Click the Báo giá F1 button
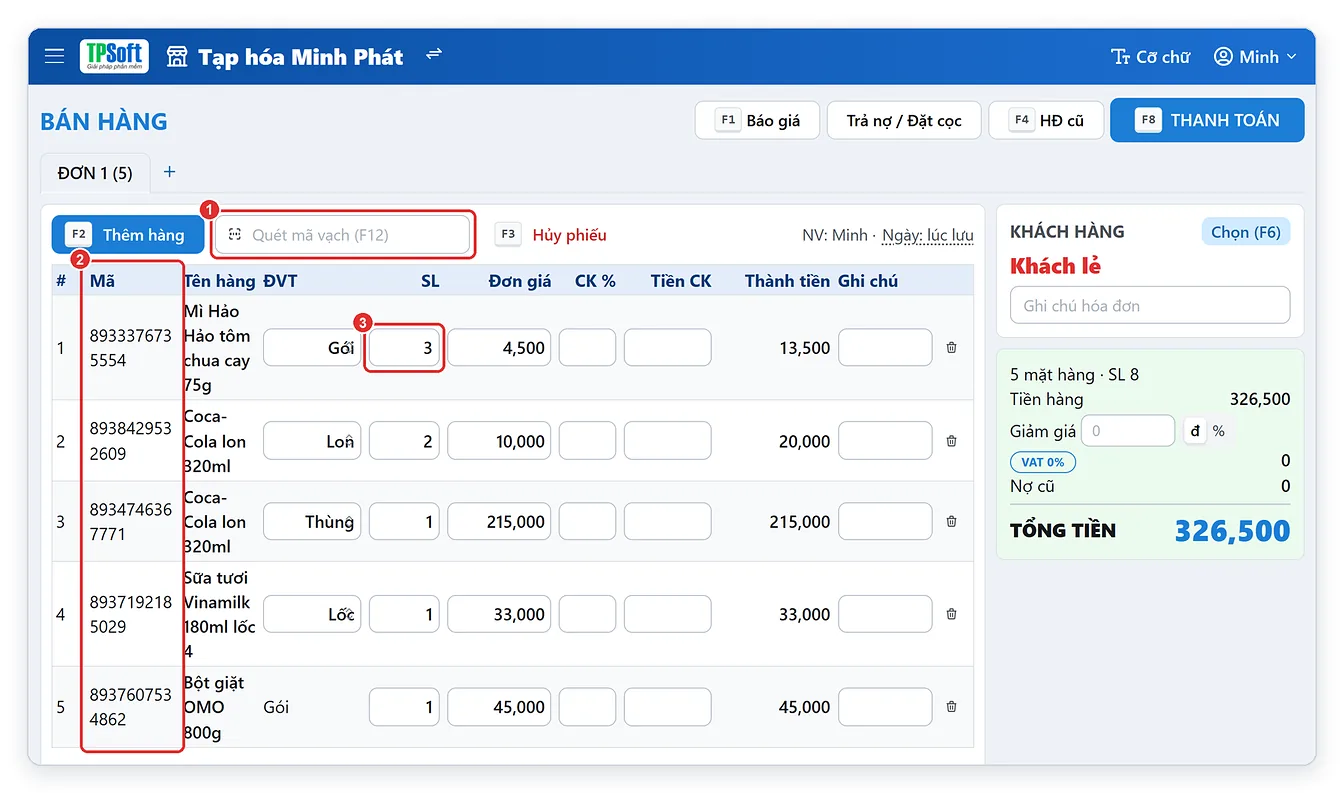This screenshot has height=793, width=1344. [x=758, y=120]
